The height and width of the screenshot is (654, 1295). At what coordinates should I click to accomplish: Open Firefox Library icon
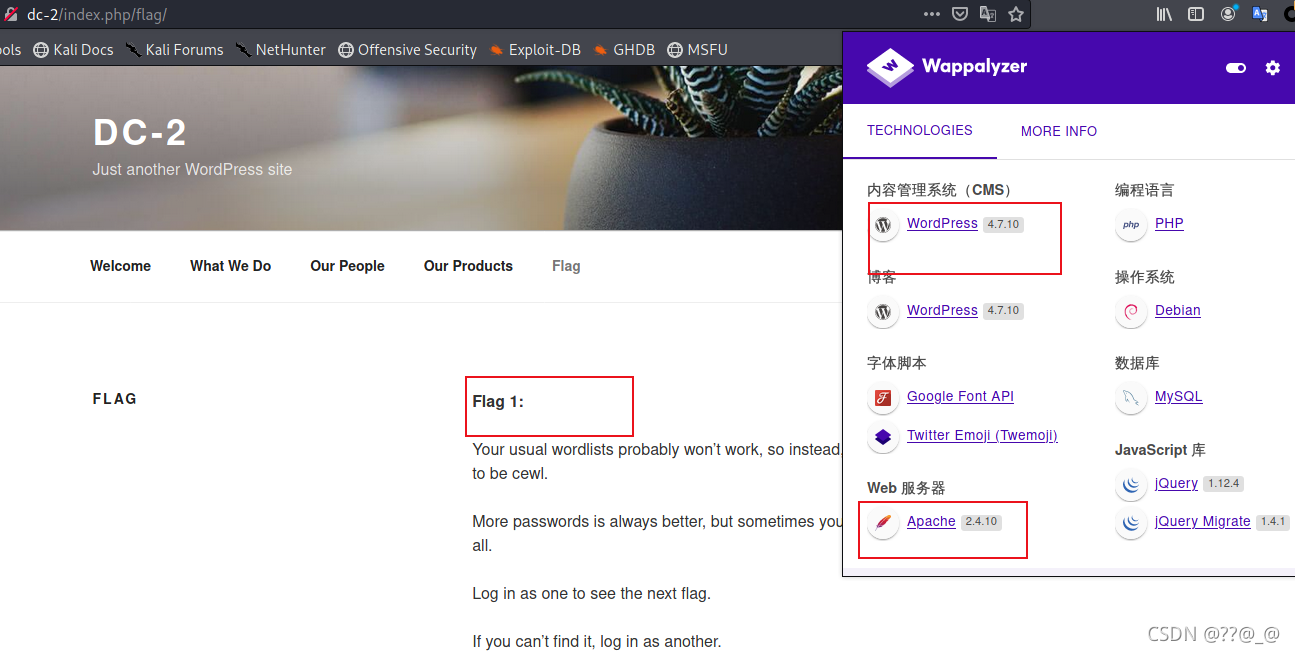click(1164, 15)
